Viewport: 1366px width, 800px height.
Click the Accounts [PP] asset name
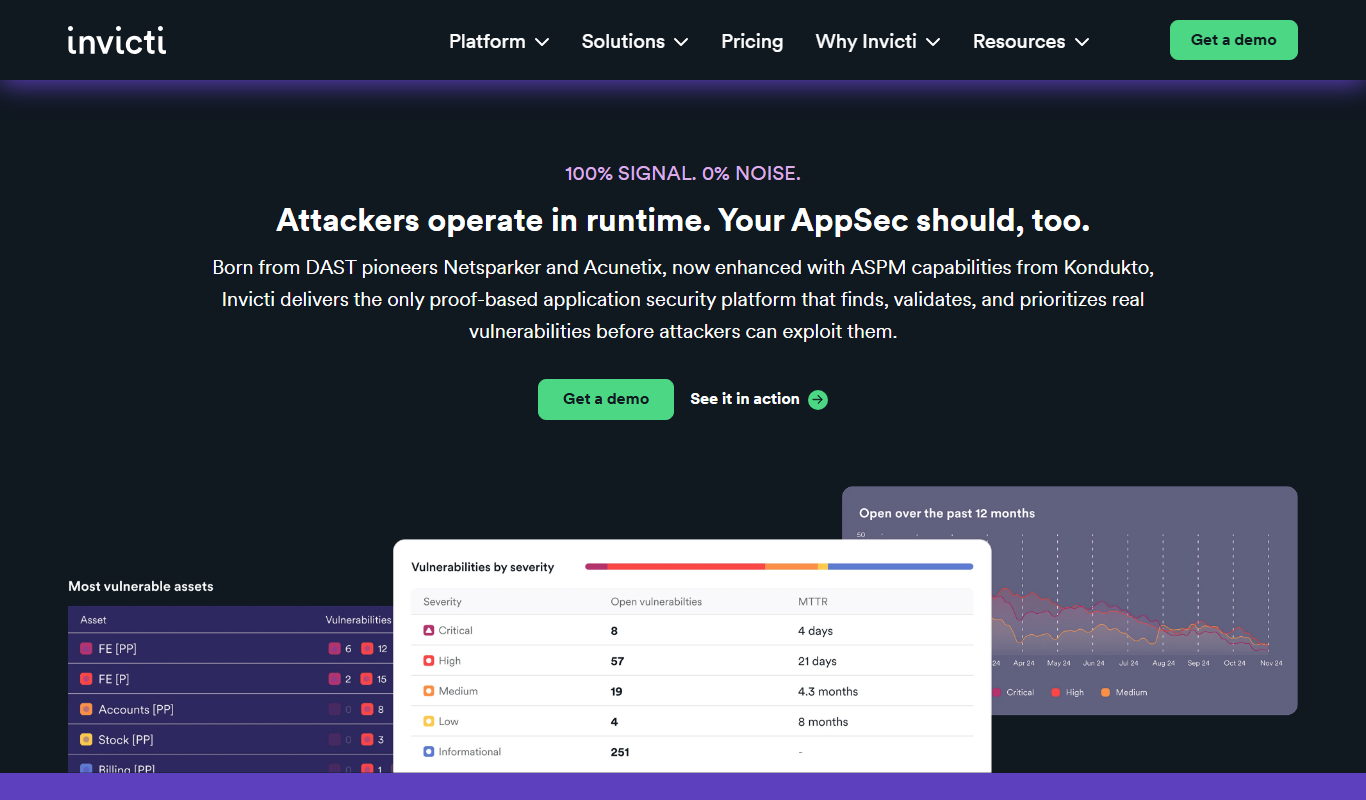pyautogui.click(x=136, y=709)
